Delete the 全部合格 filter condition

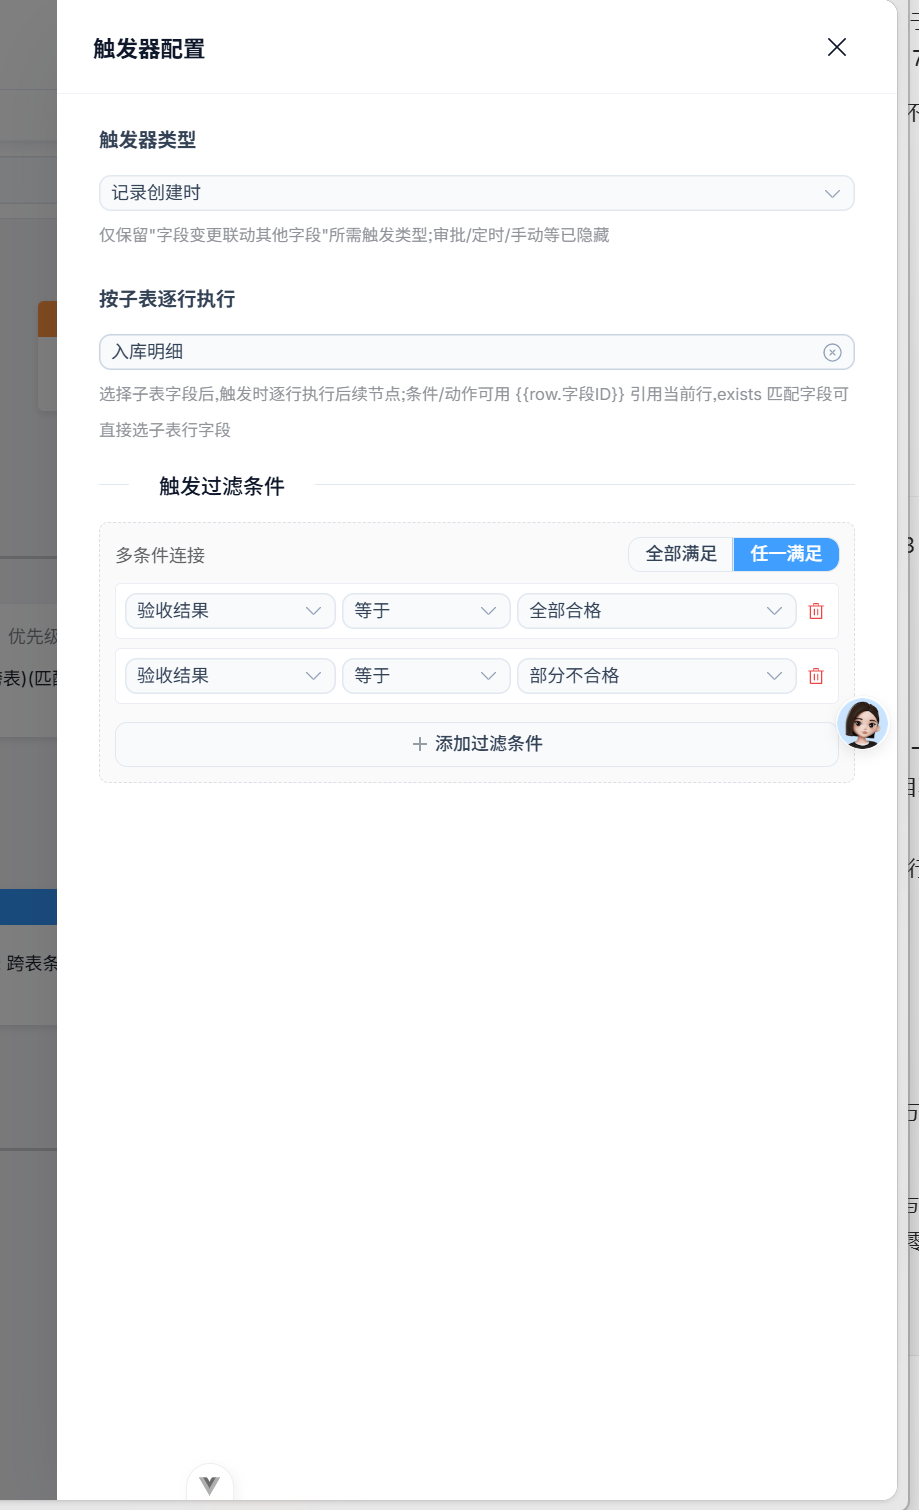point(816,611)
